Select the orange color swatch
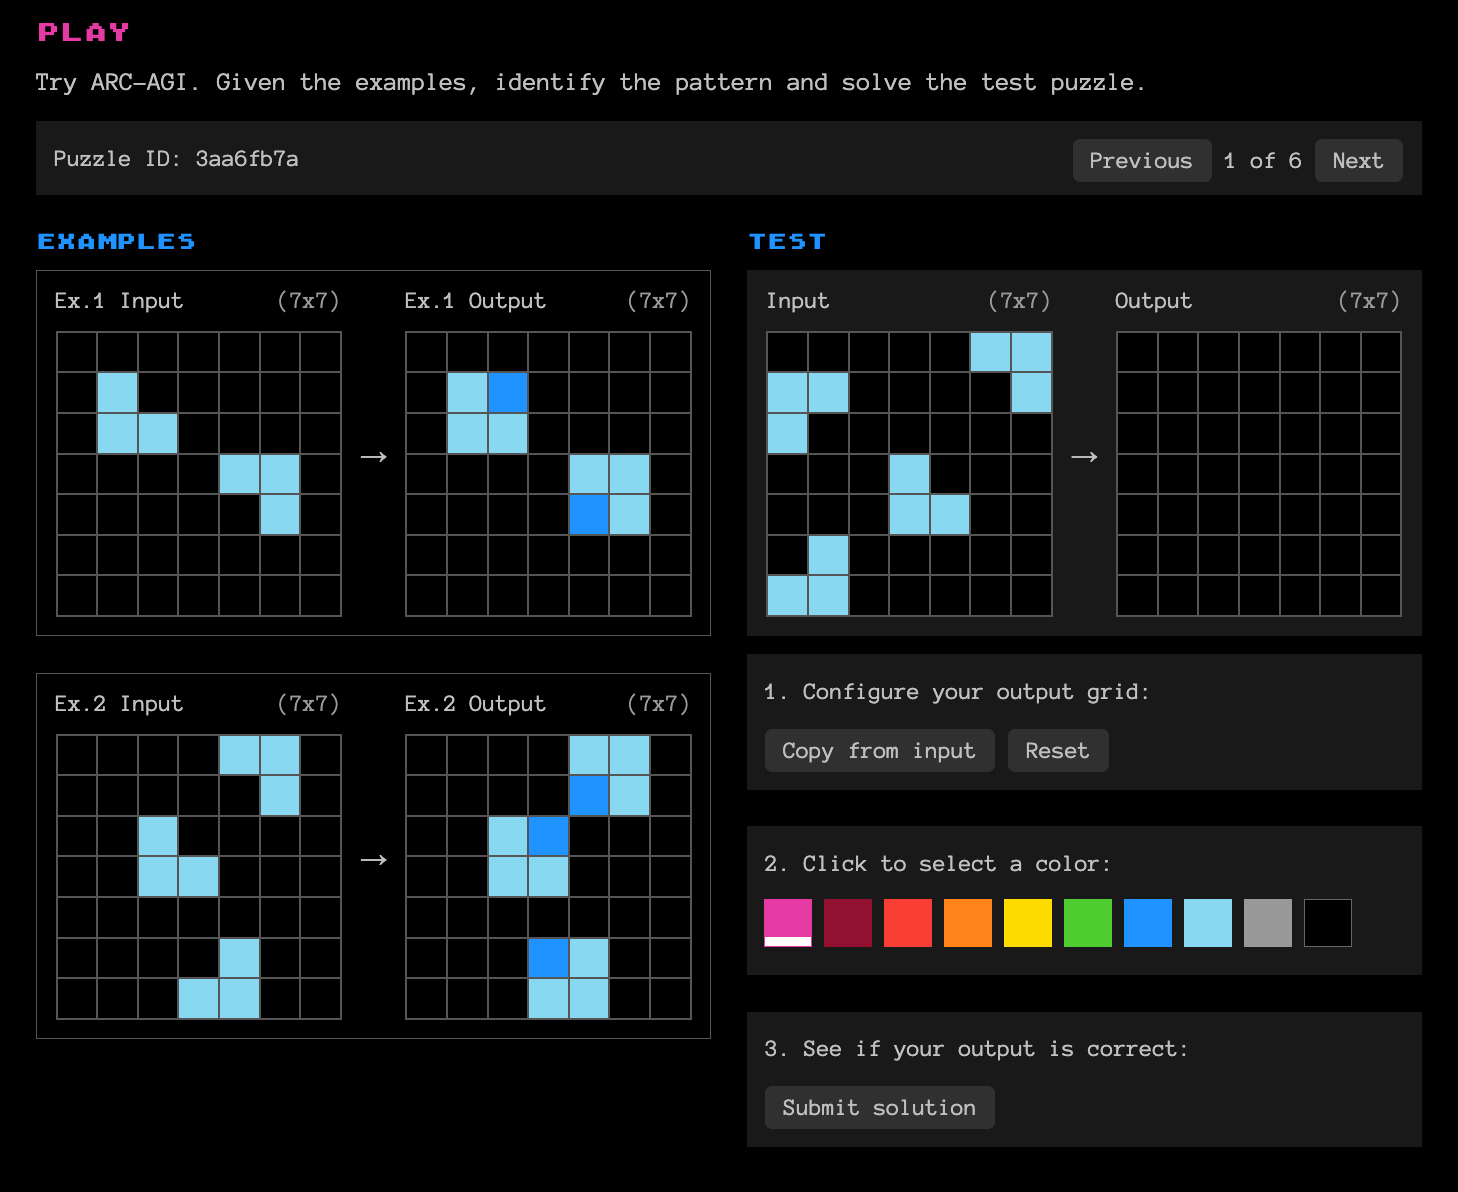This screenshot has width=1458, height=1192. (968, 922)
